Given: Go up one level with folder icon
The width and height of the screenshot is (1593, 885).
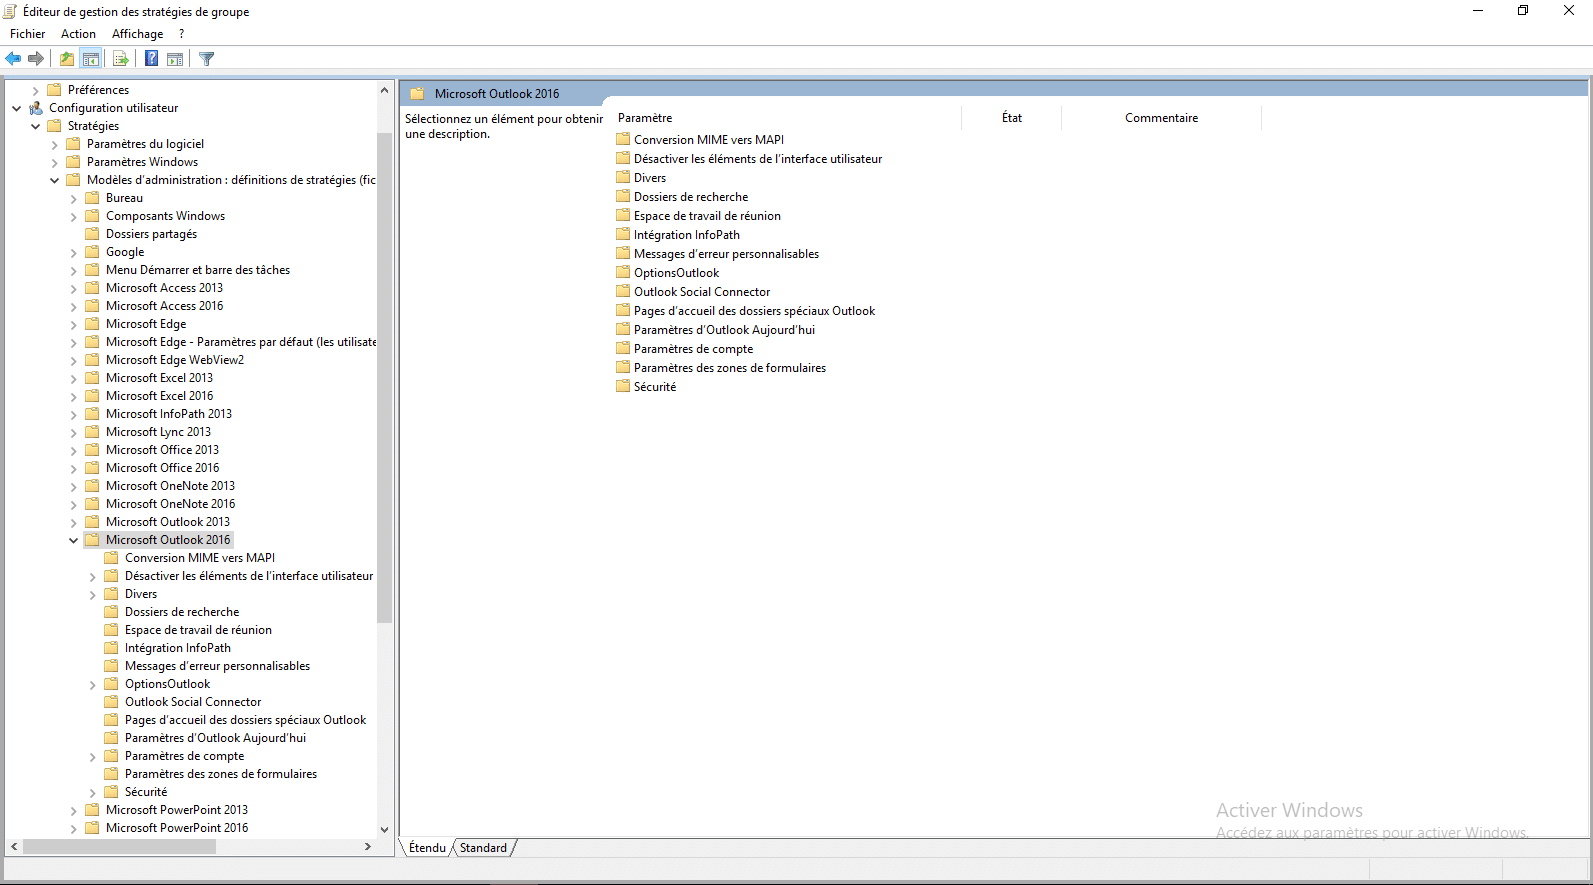Looking at the screenshot, I should click(67, 59).
